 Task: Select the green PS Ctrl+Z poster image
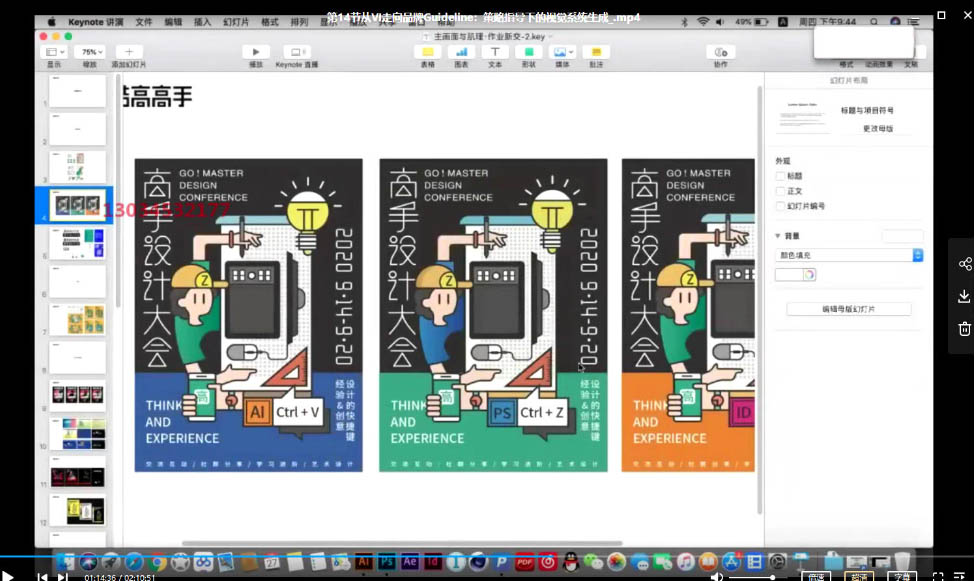(494, 315)
